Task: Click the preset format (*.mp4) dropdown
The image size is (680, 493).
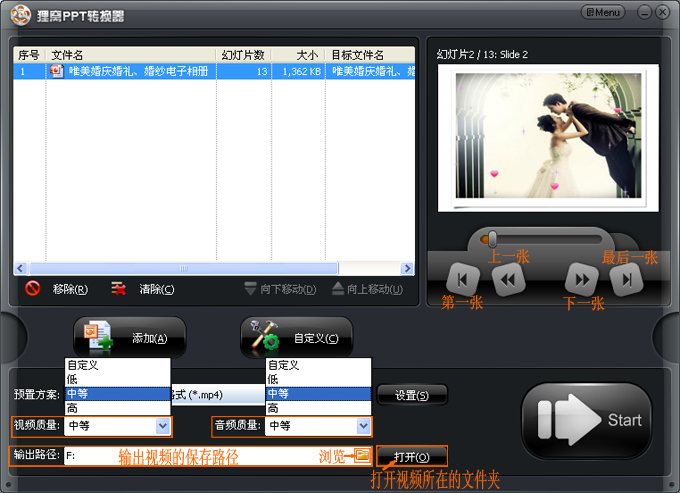Action: [218, 395]
